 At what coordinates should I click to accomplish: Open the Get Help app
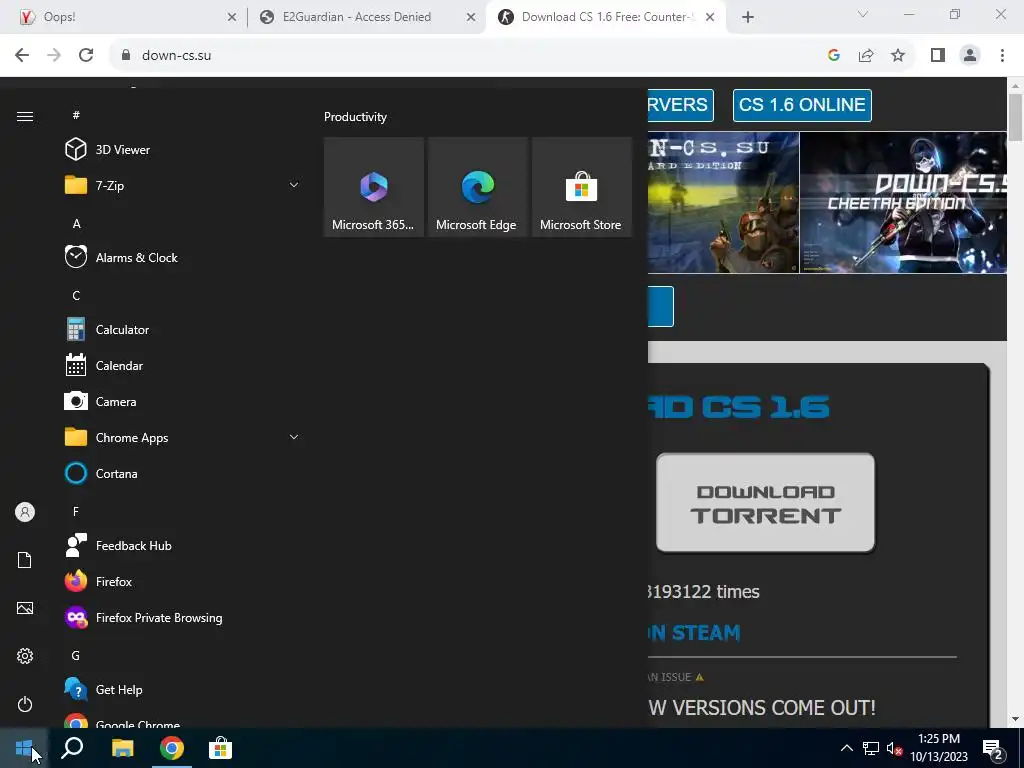click(183, 690)
